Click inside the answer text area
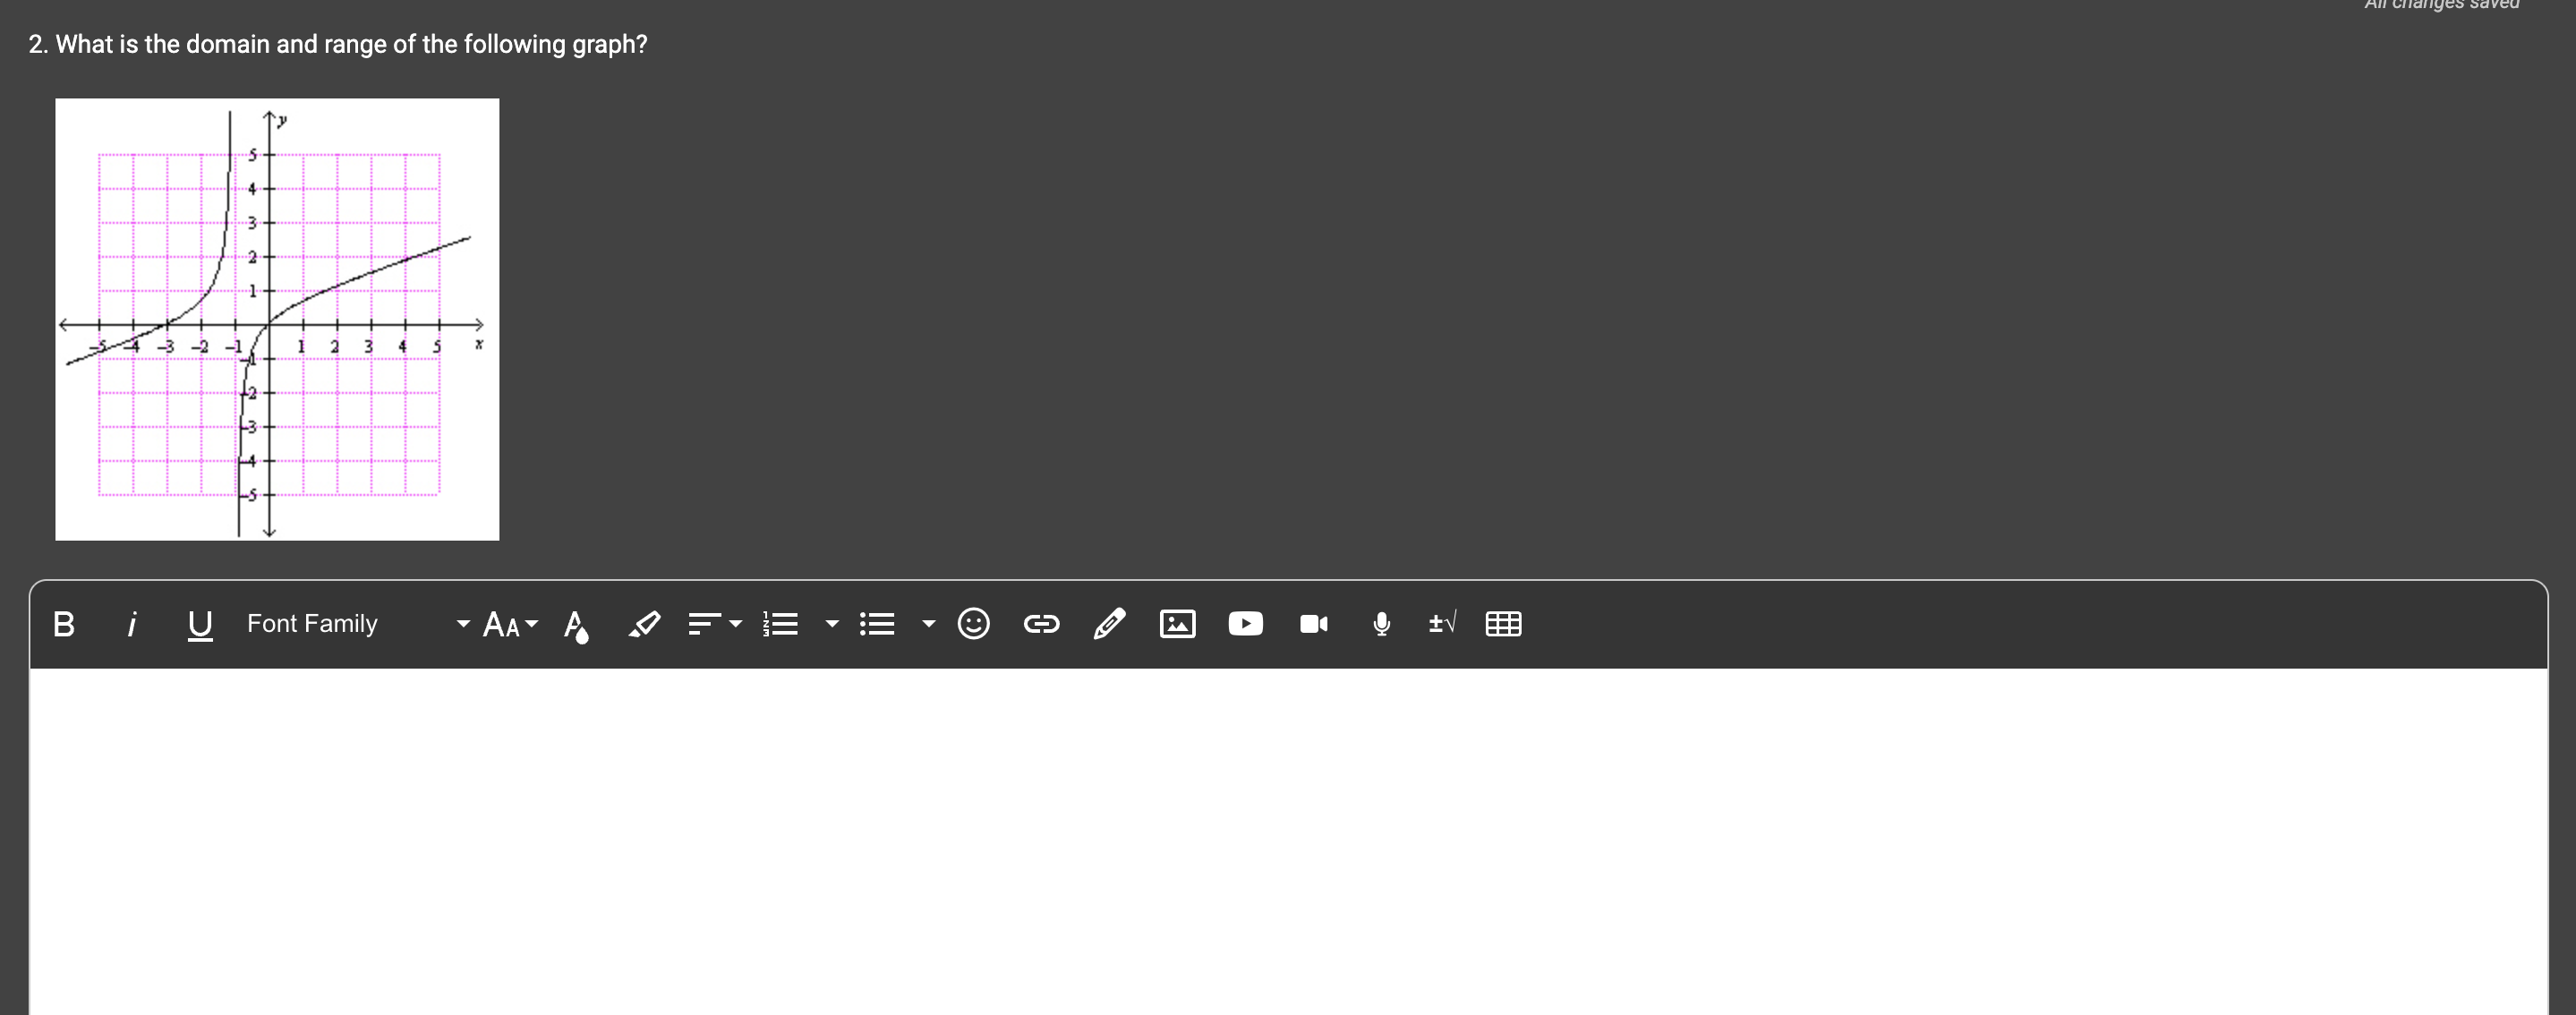The height and width of the screenshot is (1015, 2576). click(1288, 840)
